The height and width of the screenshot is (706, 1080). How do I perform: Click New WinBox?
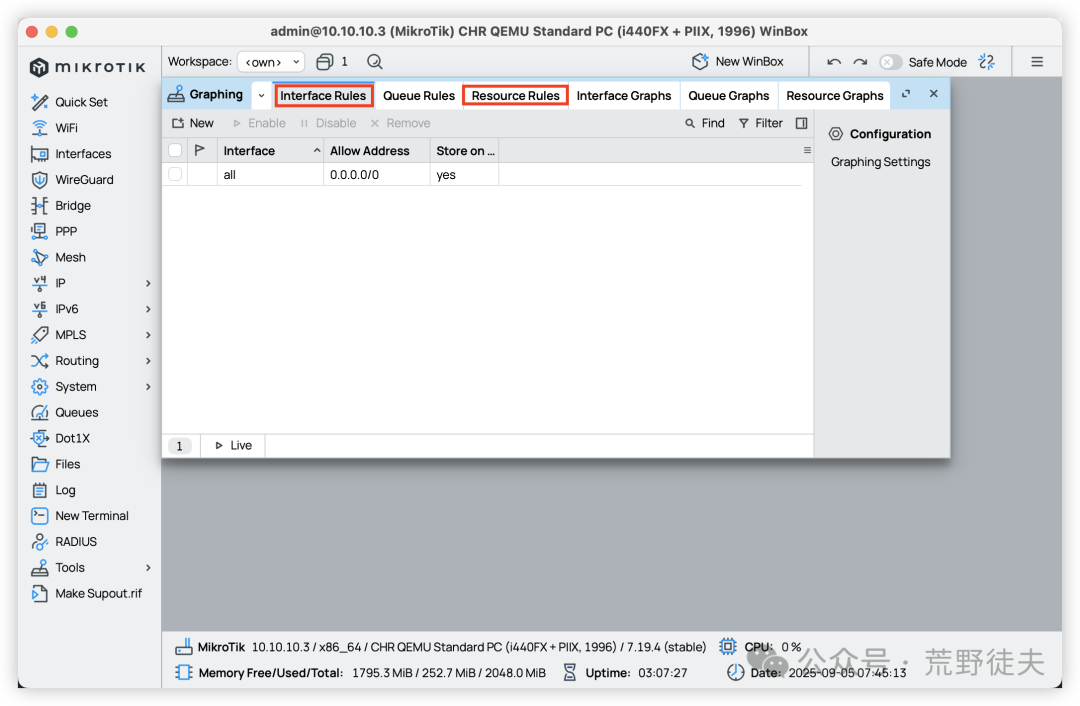(738, 62)
